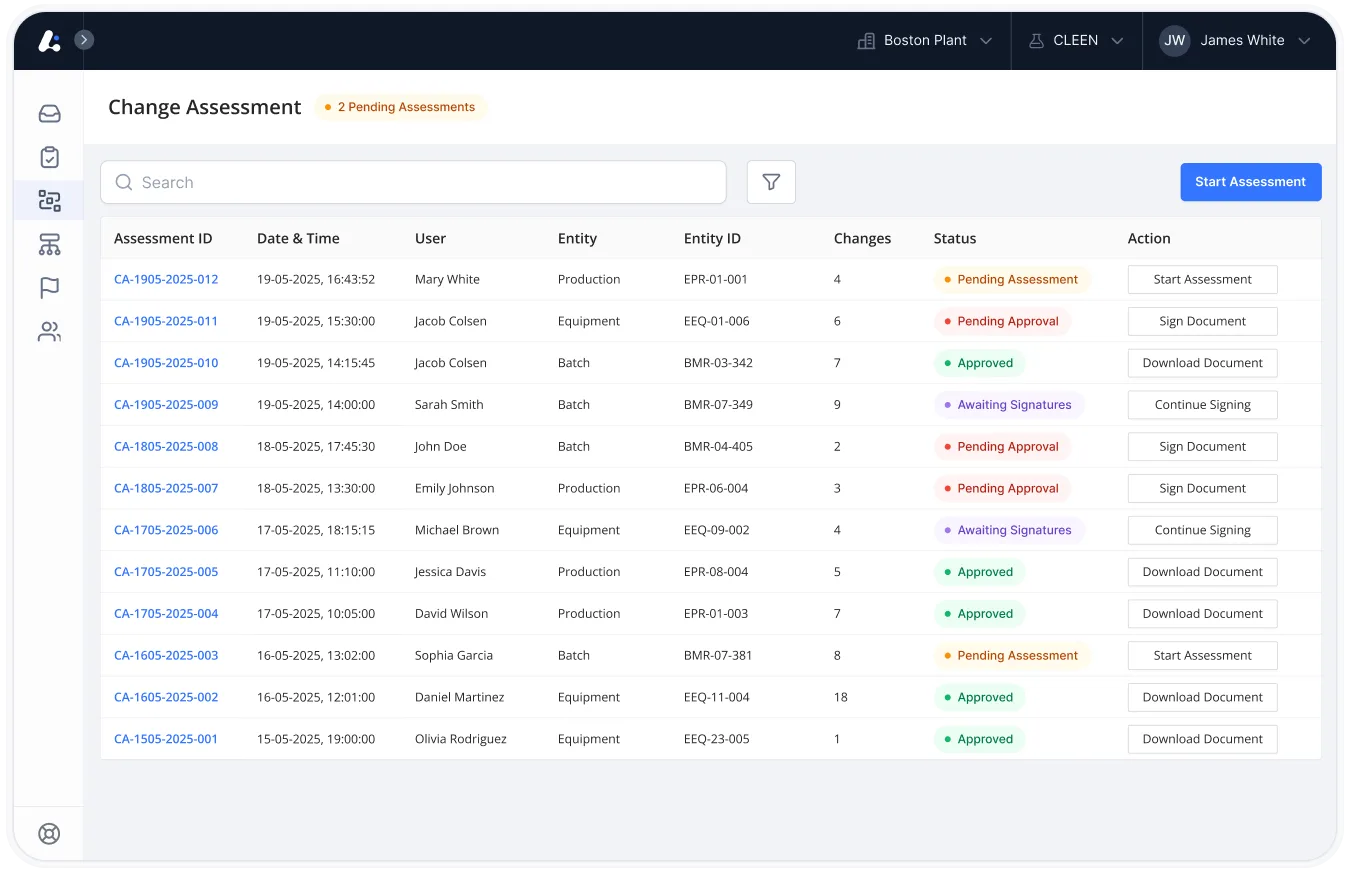Click the blue Start Assessment button
The image size is (1352, 870).
[1251, 182]
